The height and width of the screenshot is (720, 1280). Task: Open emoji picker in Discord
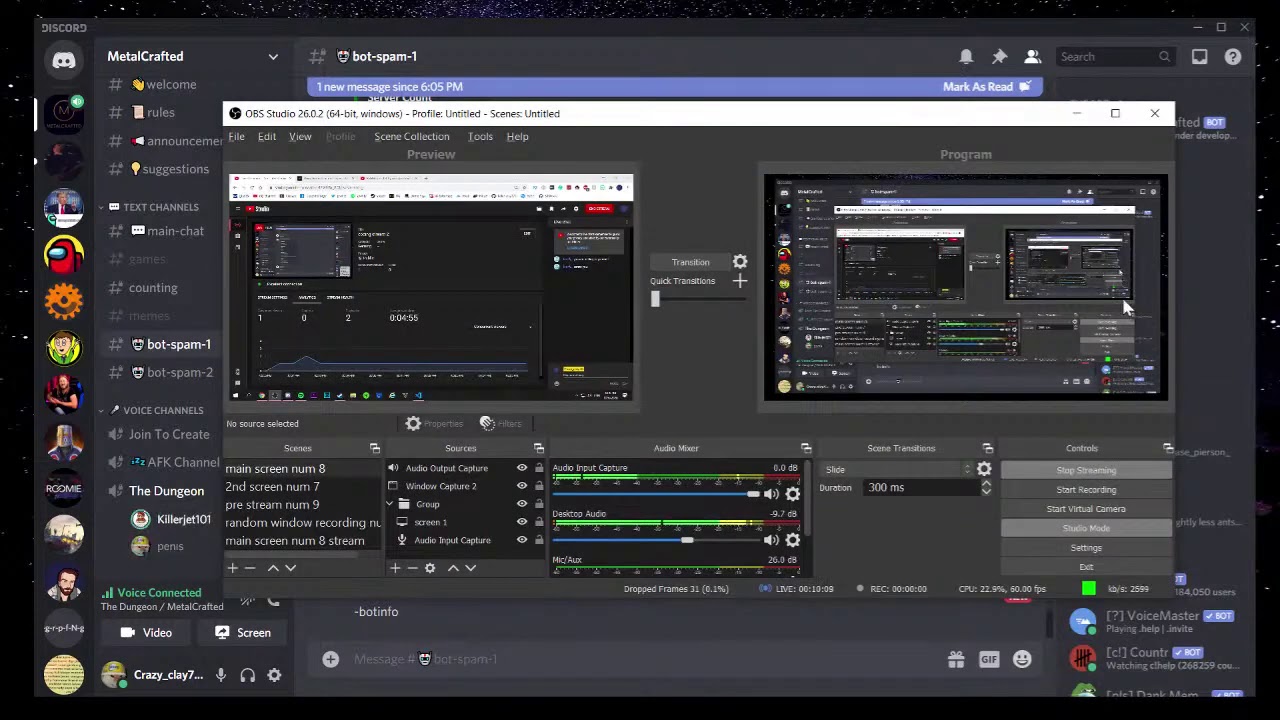(x=1022, y=659)
